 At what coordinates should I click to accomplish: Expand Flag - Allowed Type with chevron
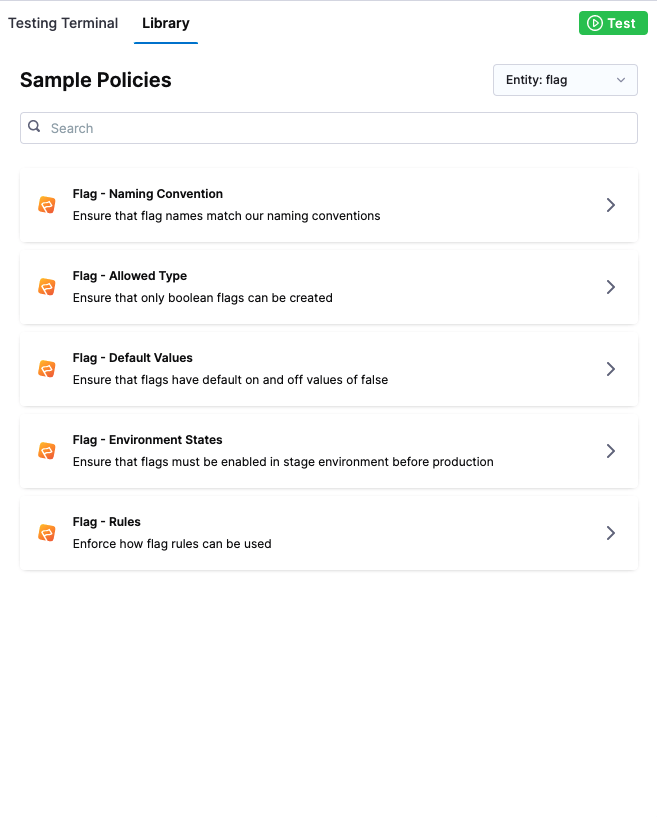(610, 287)
